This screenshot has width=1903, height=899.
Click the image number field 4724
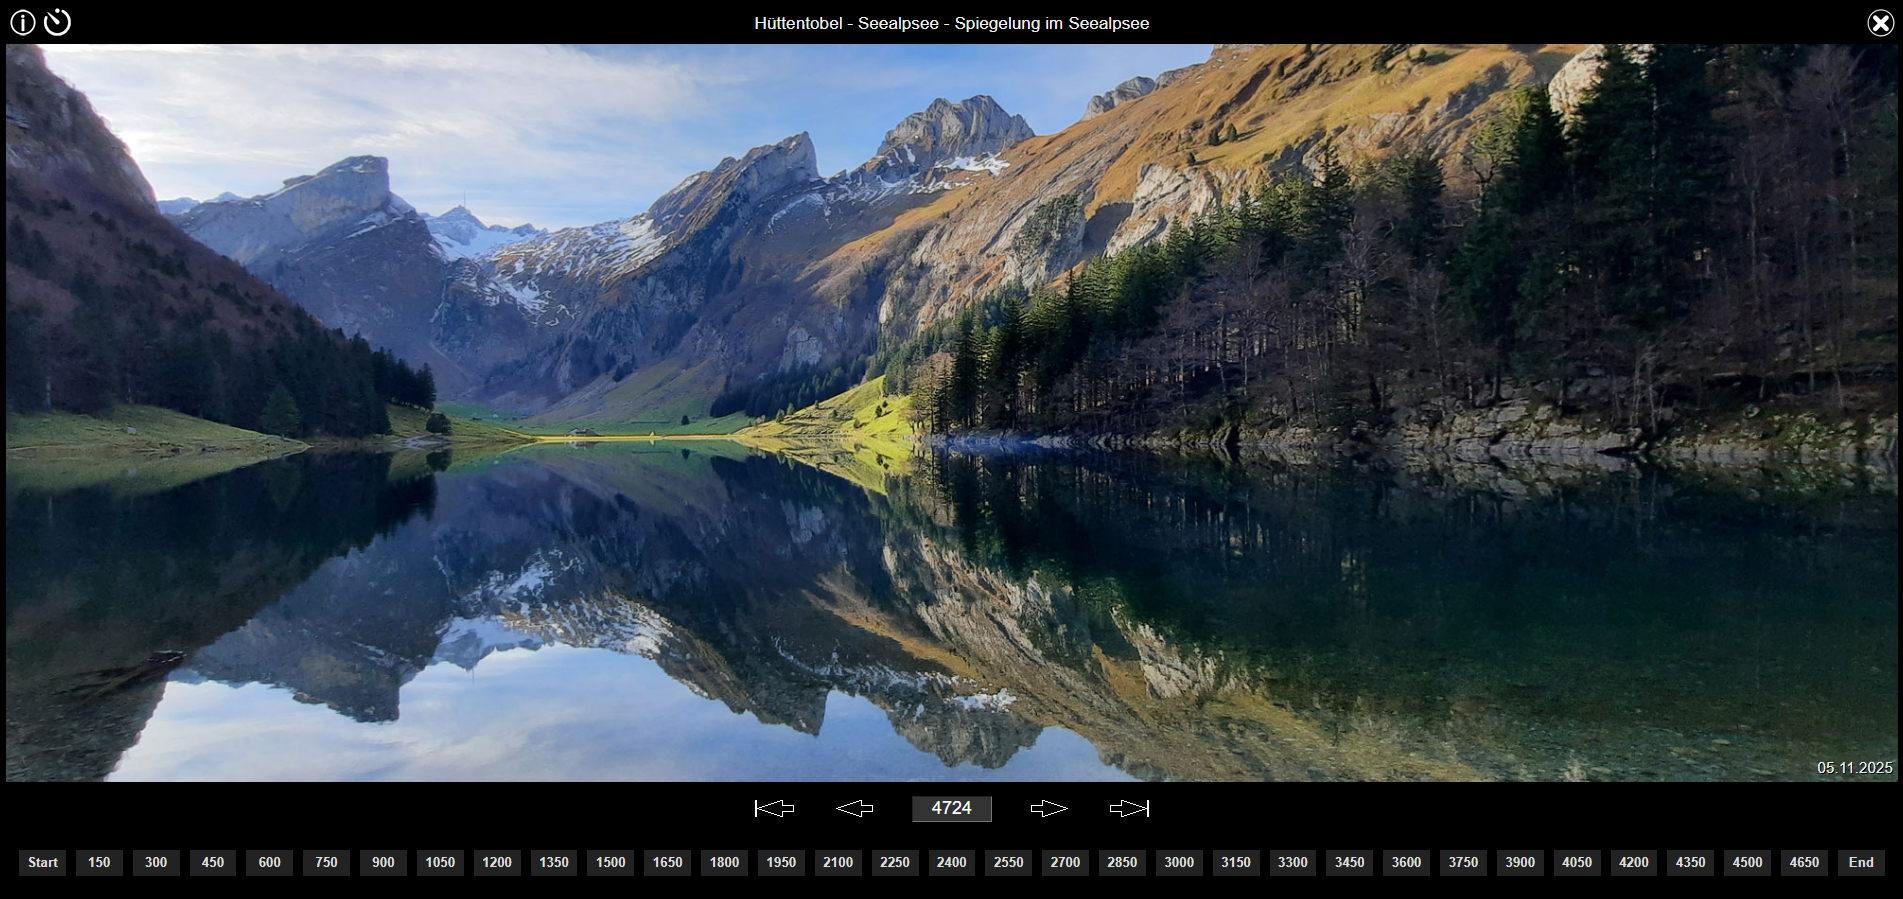(951, 808)
